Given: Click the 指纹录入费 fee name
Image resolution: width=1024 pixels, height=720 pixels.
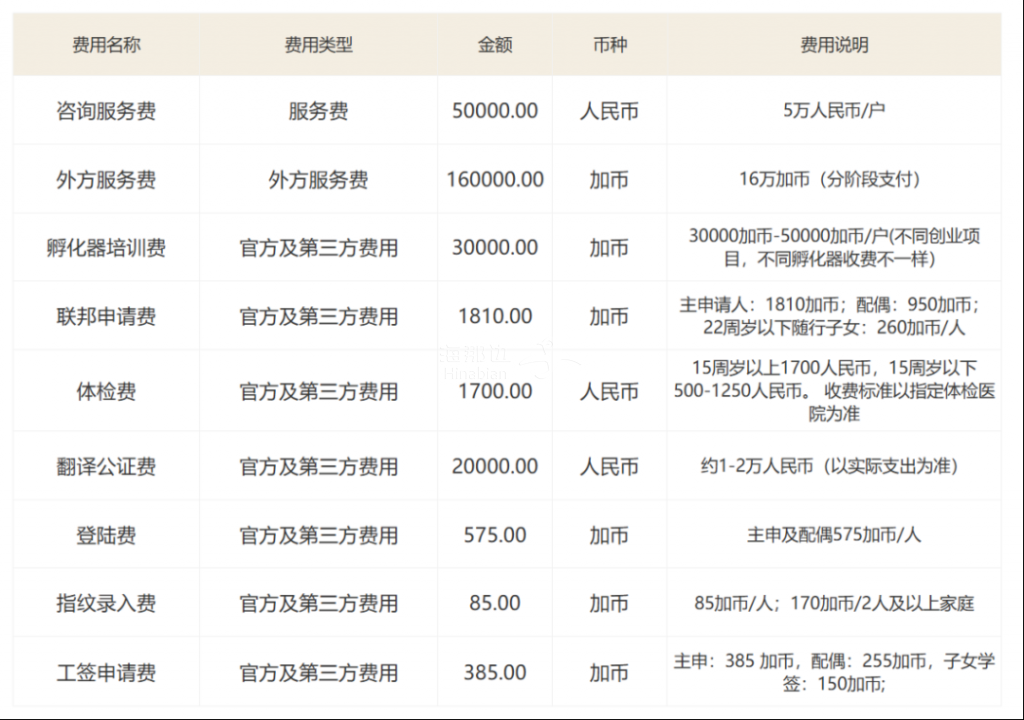Looking at the screenshot, I should tap(106, 604).
